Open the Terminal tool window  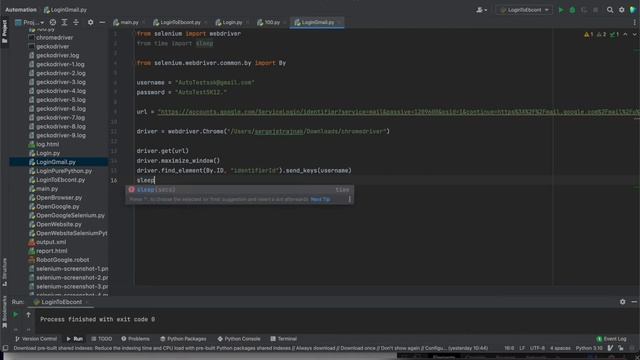284,339
